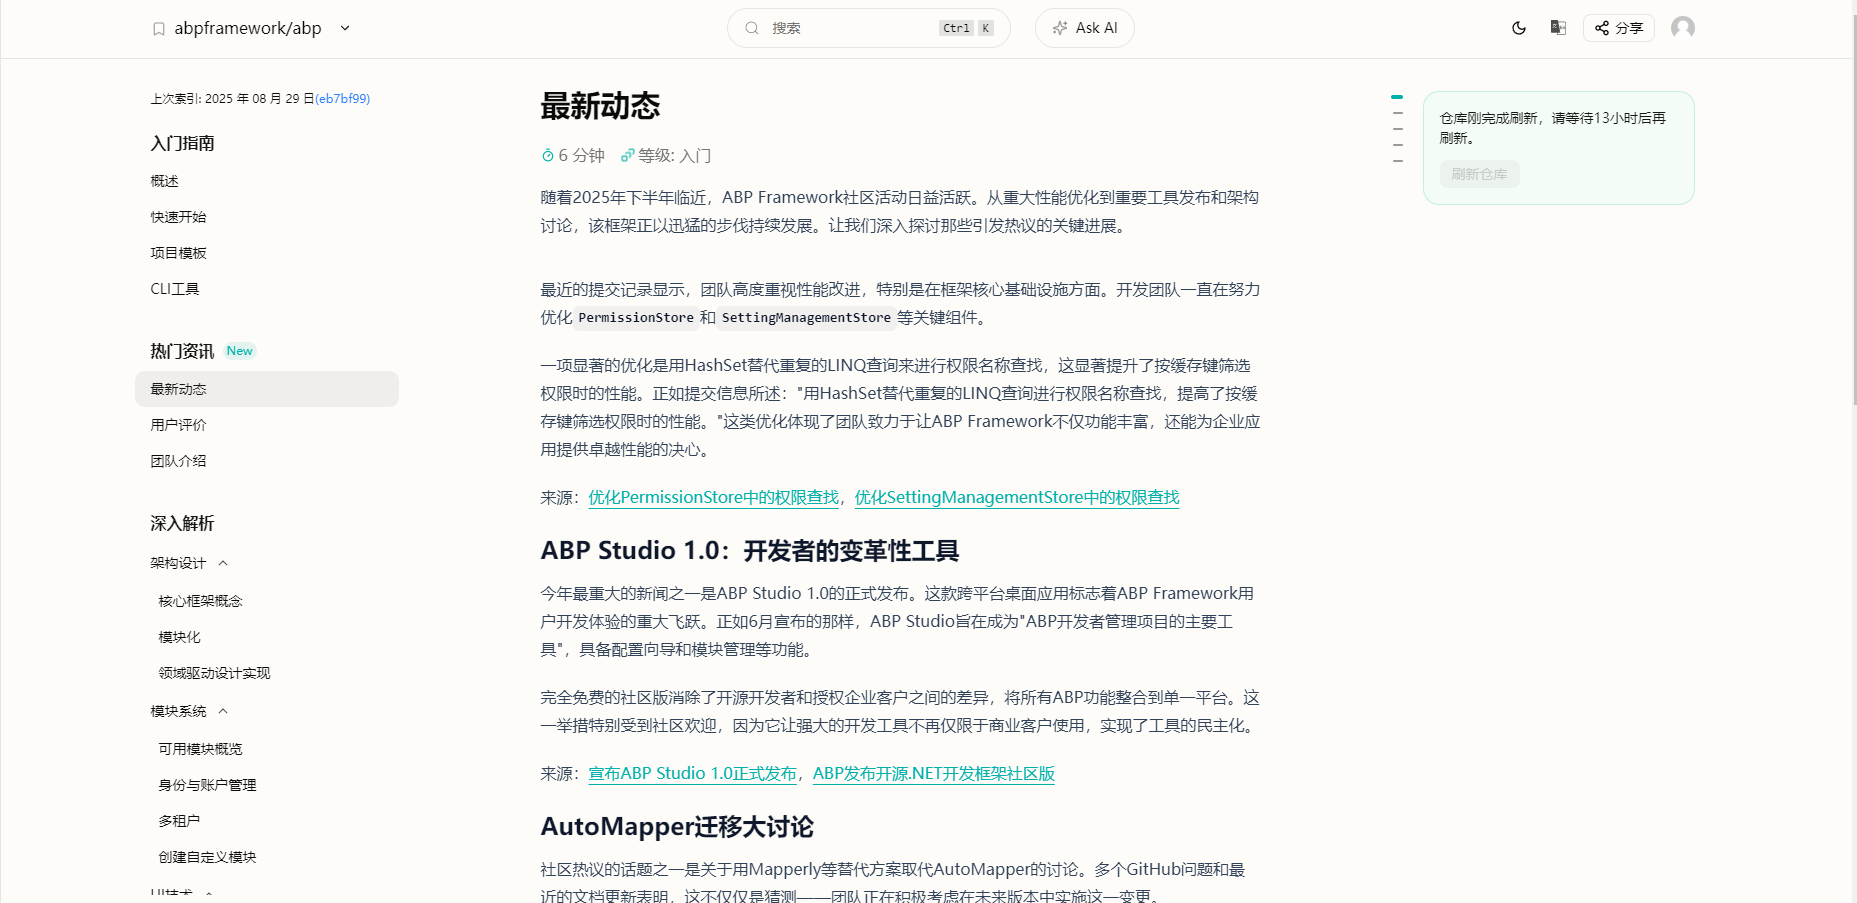1857x903 pixels.
Task: Click the 分享 share button
Action: pos(1619,28)
